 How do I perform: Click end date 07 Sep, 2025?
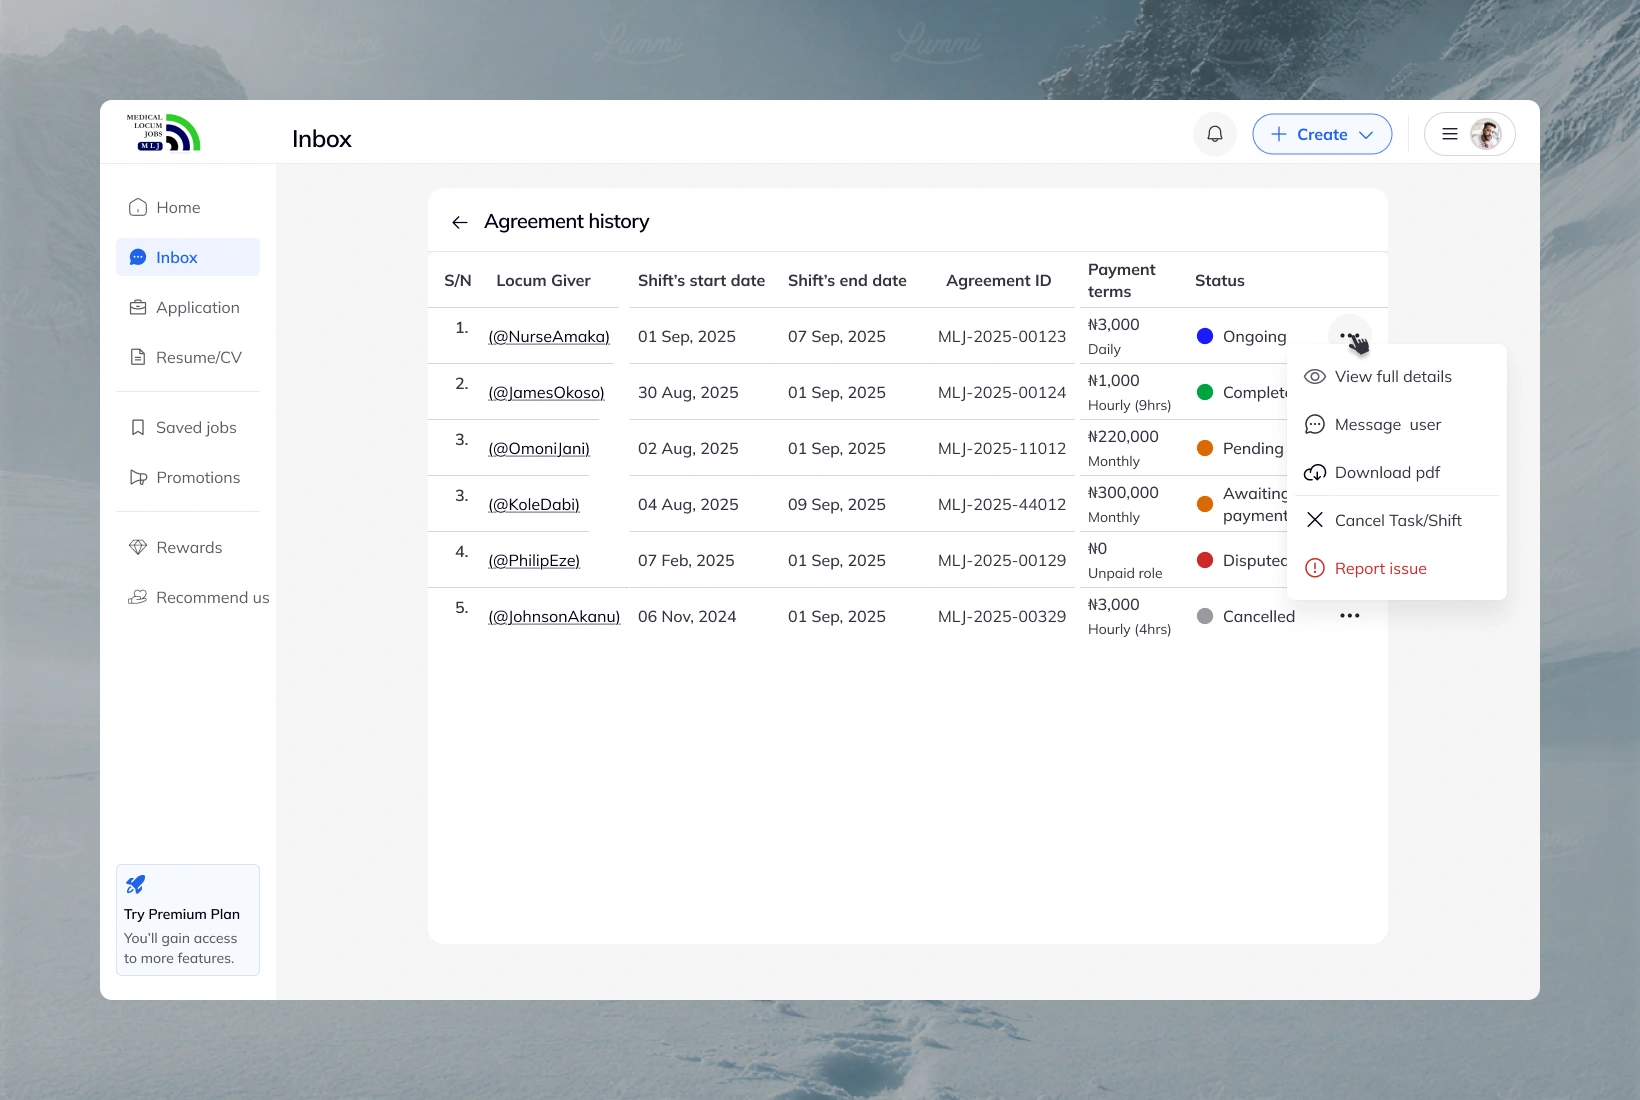point(837,336)
